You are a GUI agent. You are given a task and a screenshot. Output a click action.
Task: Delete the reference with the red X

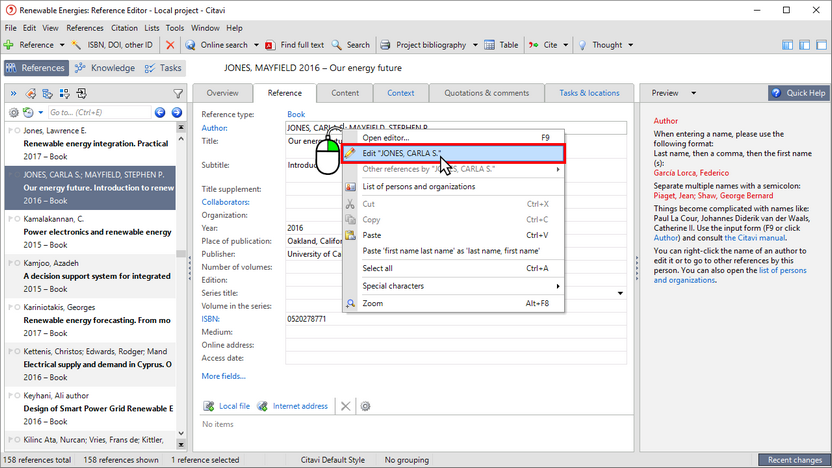(x=170, y=45)
